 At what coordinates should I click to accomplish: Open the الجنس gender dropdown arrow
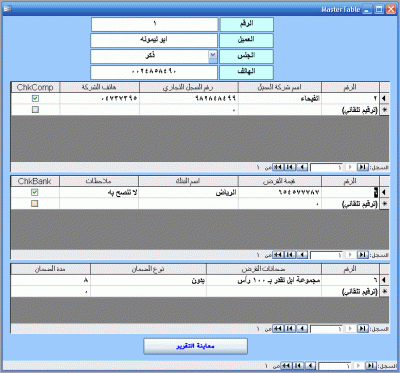(213, 55)
